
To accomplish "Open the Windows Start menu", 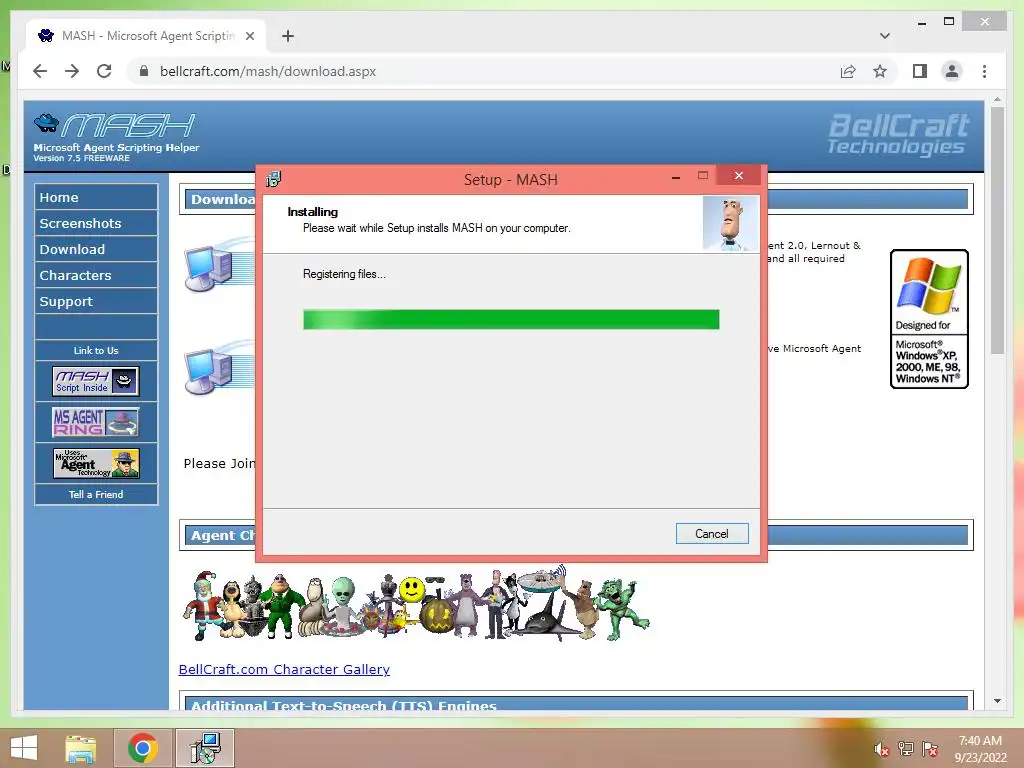I will pos(24,748).
